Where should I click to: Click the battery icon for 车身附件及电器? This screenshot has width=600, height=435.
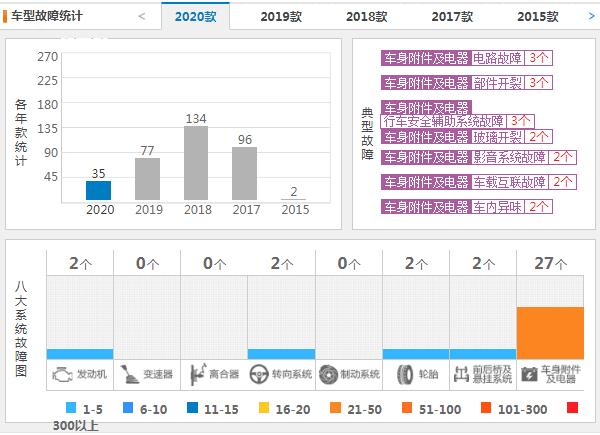(x=529, y=374)
